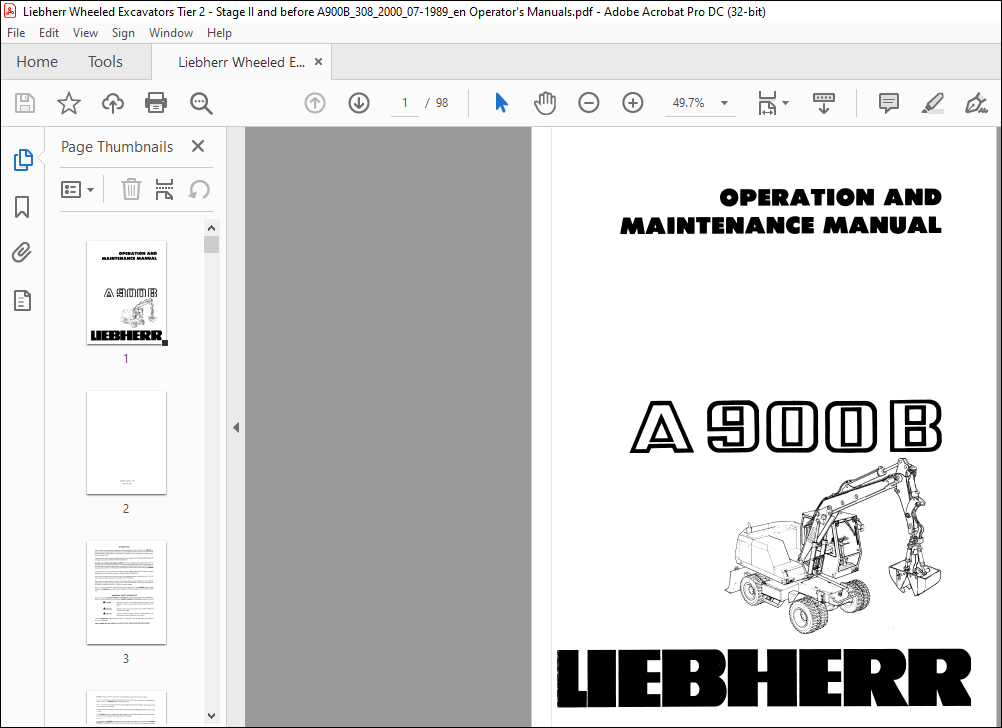Open the View menu
This screenshot has height=728, width=1002.
pos(85,33)
